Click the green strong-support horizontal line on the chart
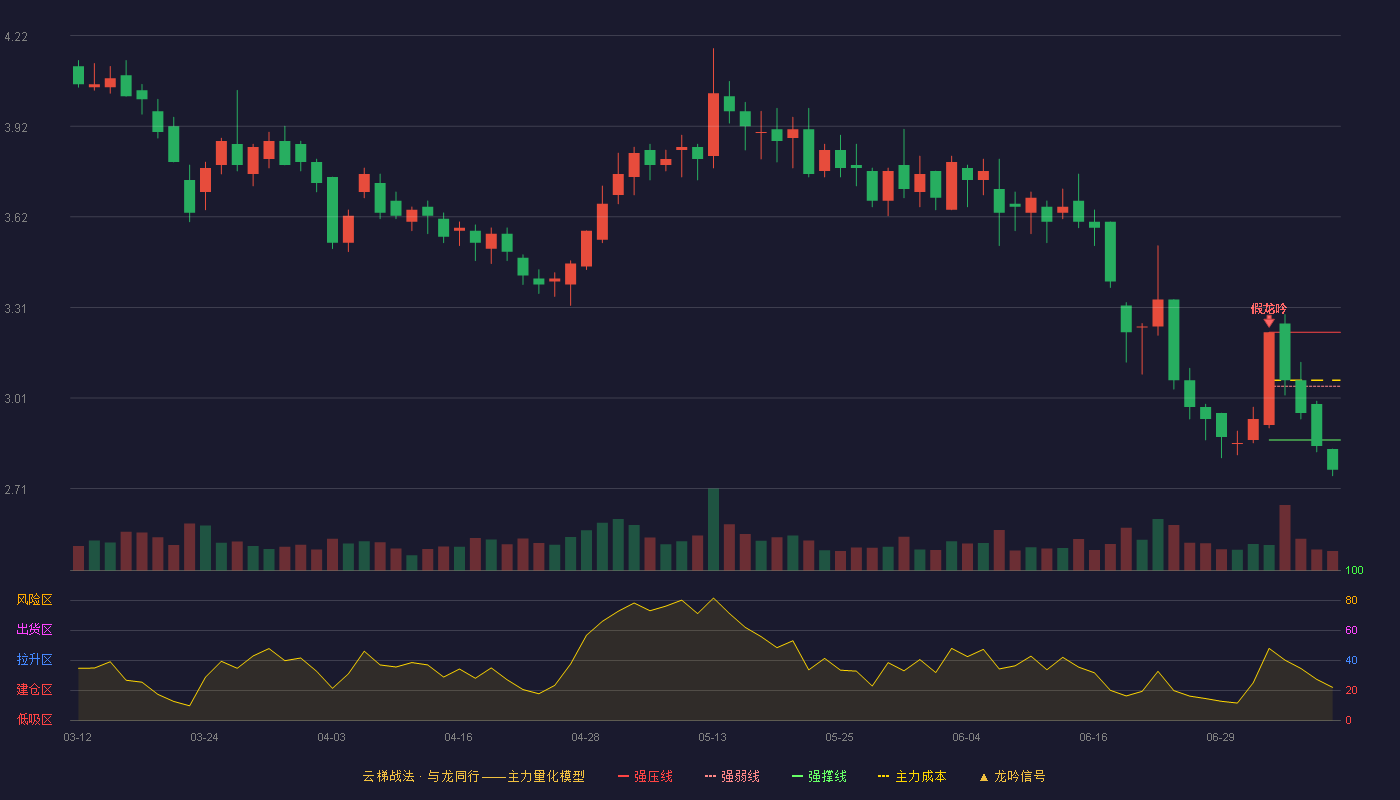 [x=1305, y=440]
